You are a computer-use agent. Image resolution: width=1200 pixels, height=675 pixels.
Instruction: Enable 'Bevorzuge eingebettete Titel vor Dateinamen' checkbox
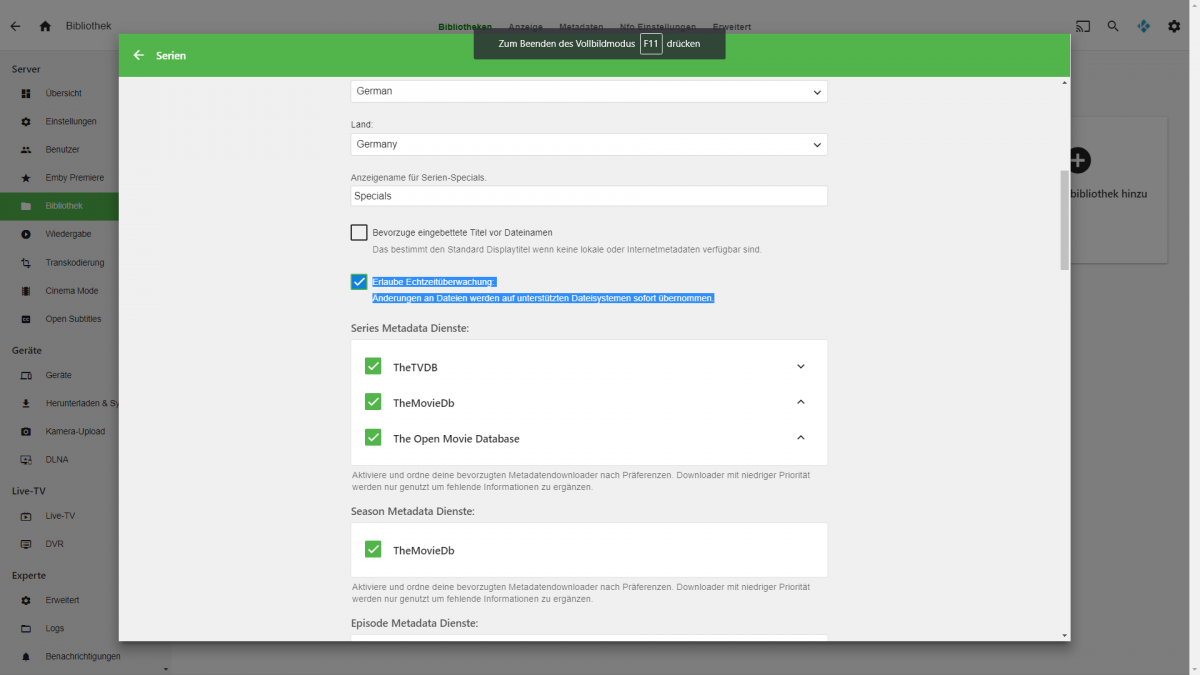[359, 233]
